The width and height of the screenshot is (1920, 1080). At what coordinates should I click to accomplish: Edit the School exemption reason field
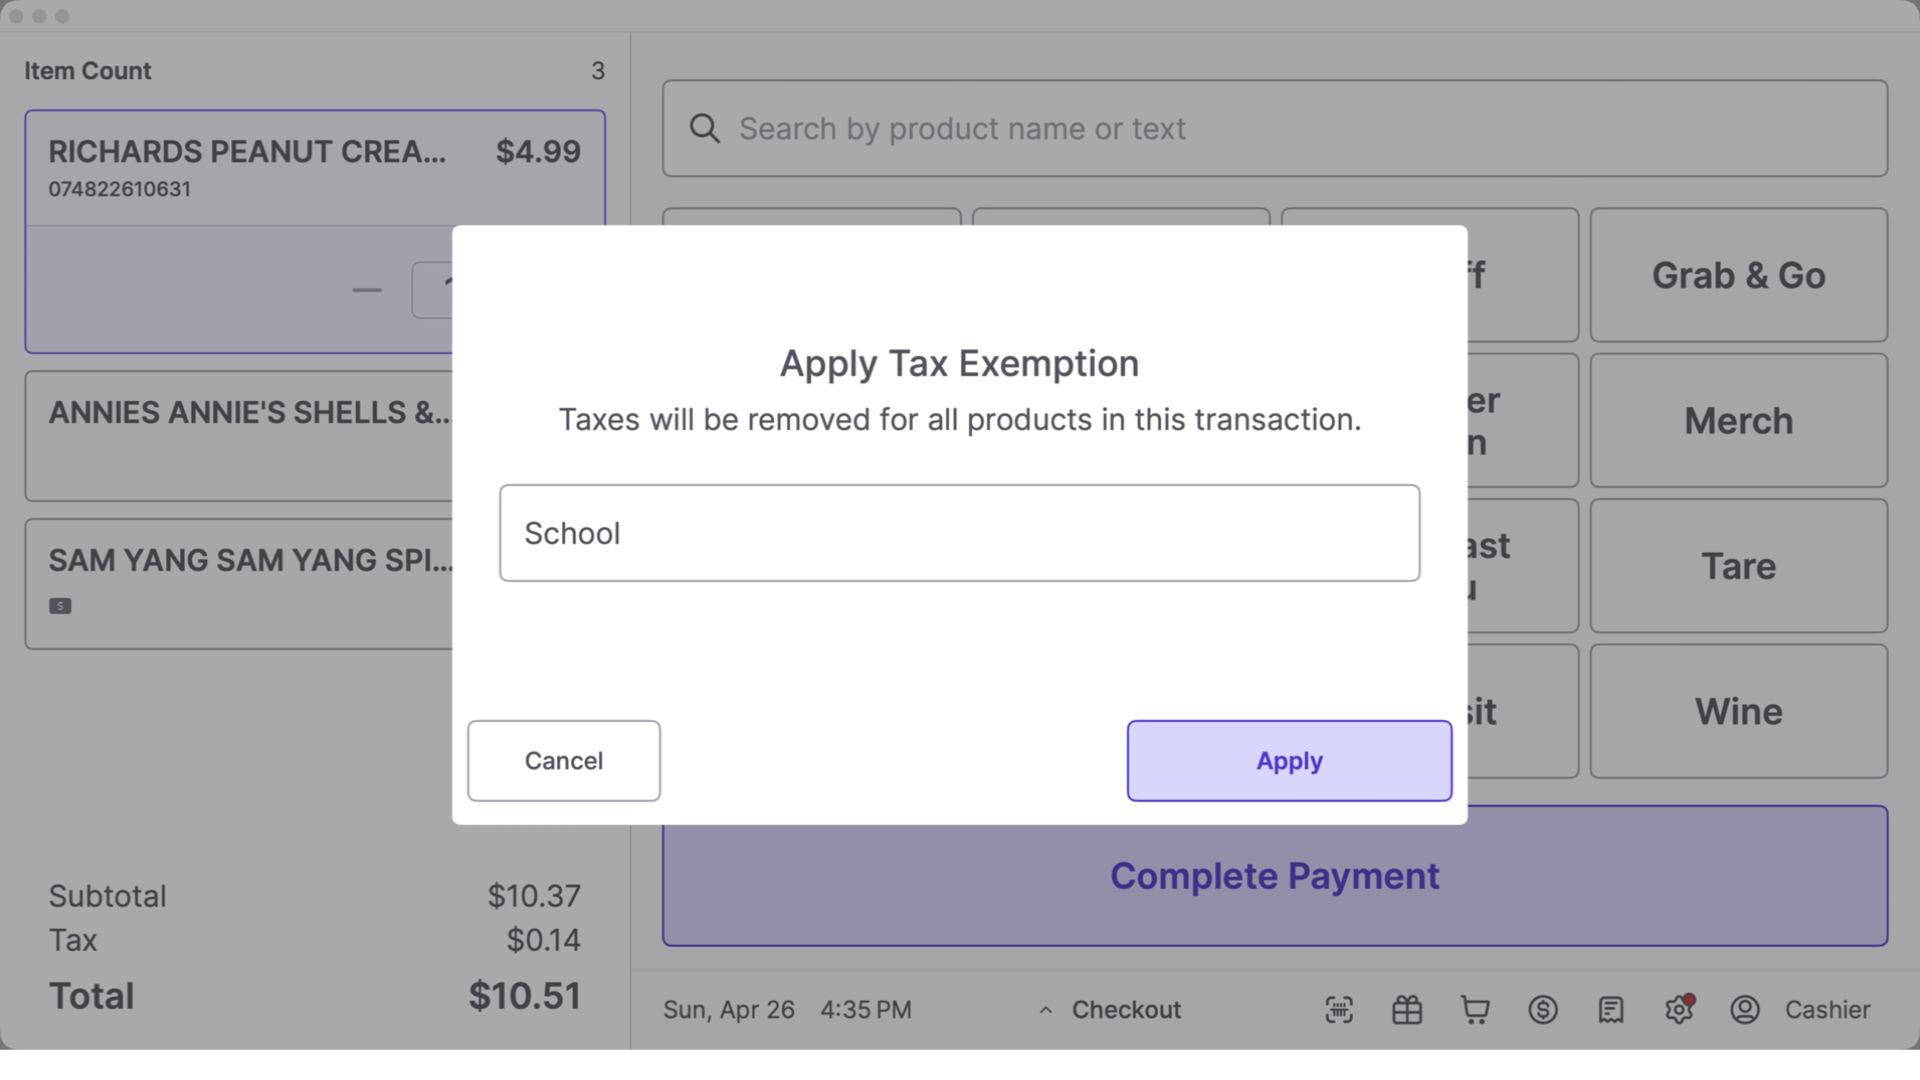point(958,533)
